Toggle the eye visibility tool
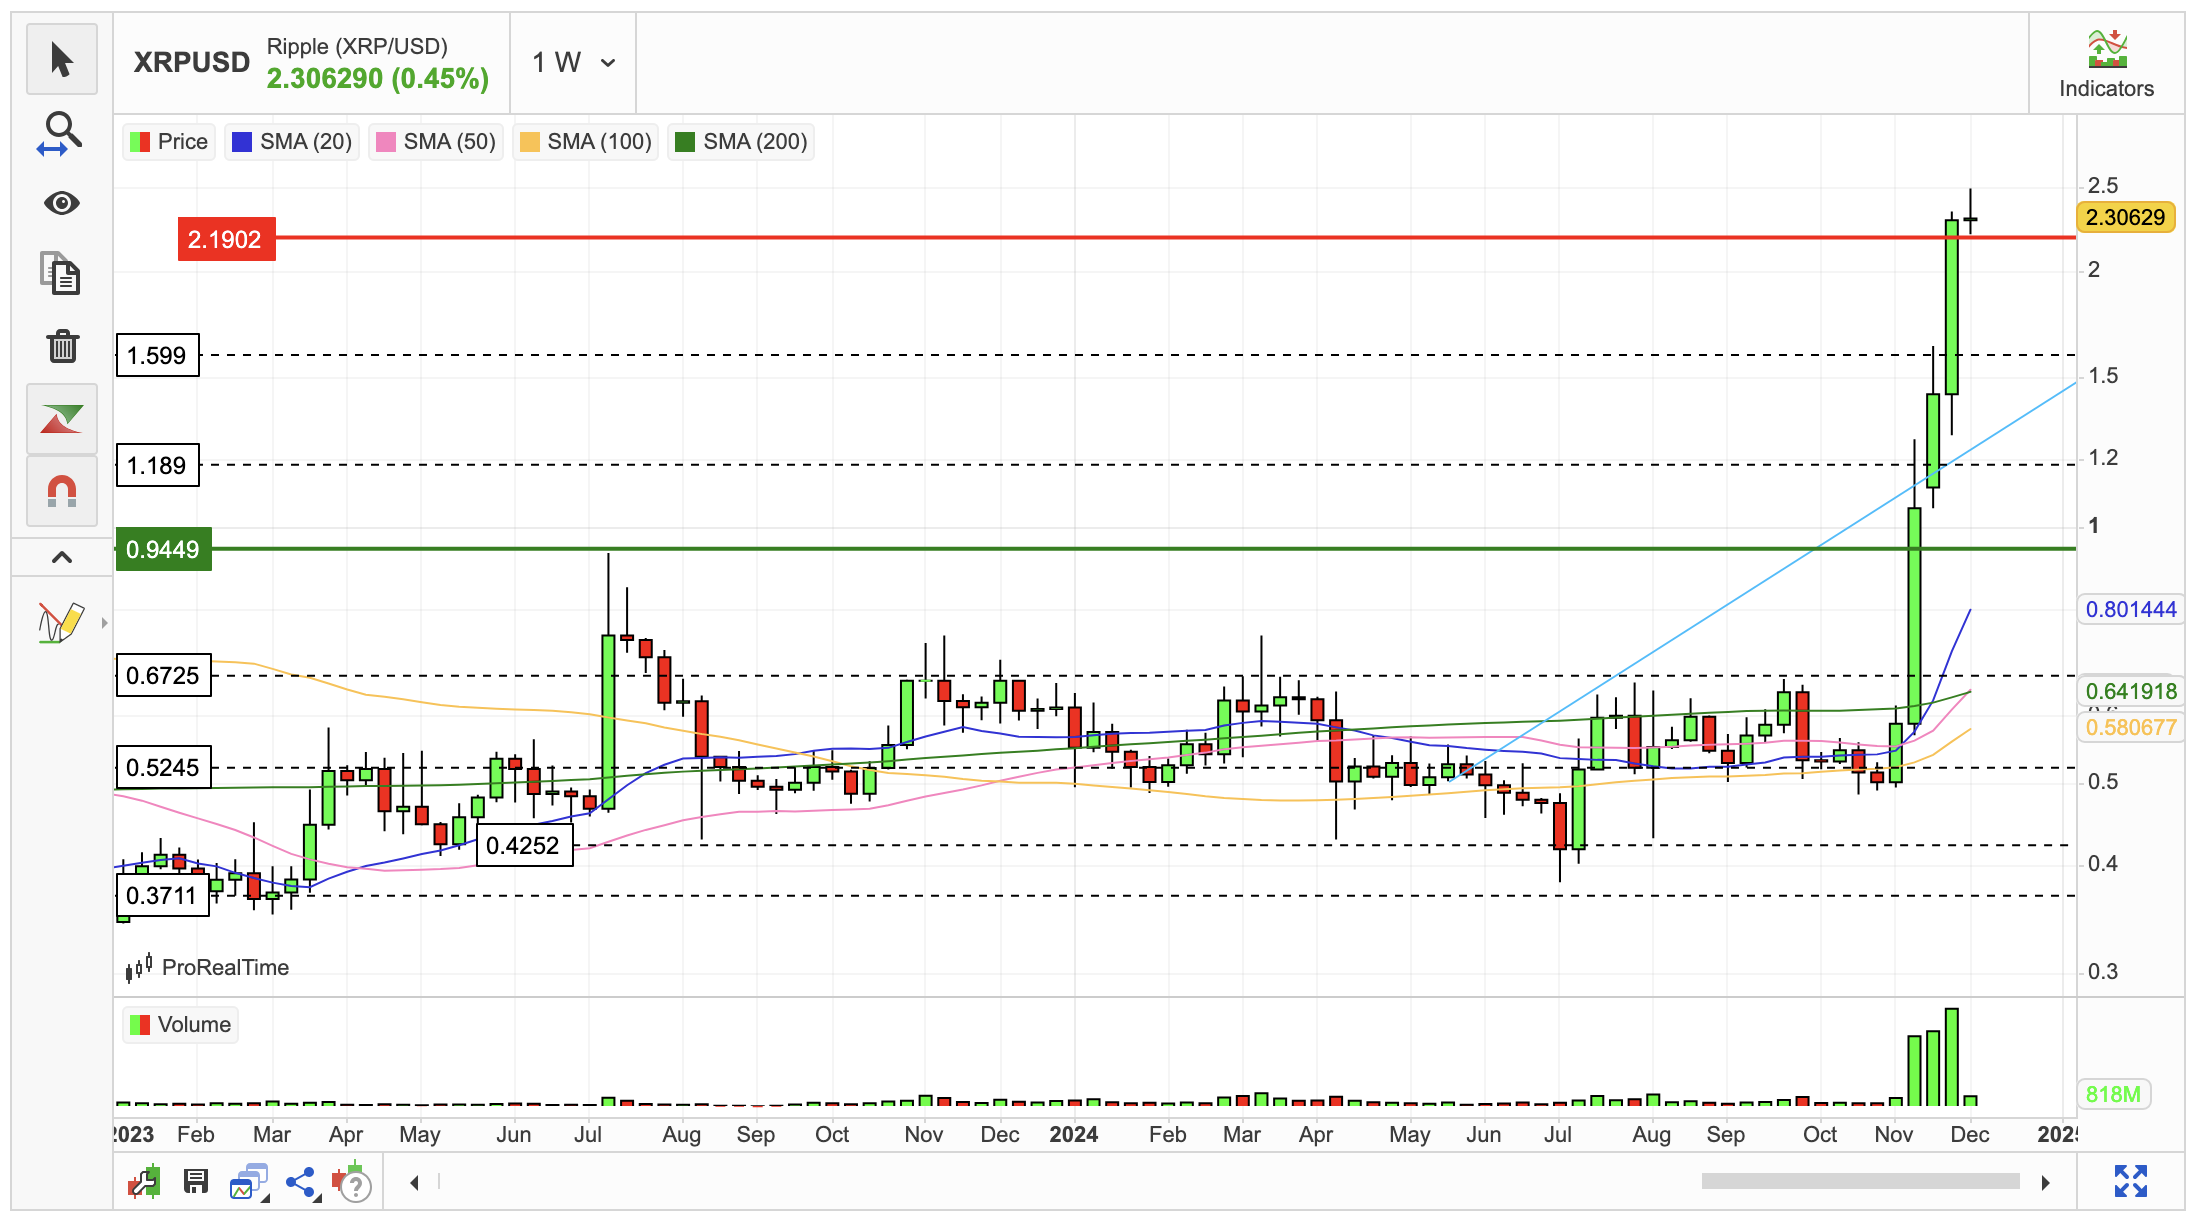Screen dimensions: 2198x1222 click(x=62, y=204)
